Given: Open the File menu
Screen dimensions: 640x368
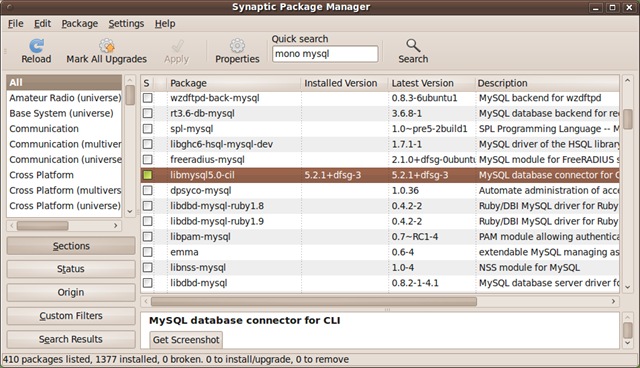Looking at the screenshot, I should (x=16, y=24).
